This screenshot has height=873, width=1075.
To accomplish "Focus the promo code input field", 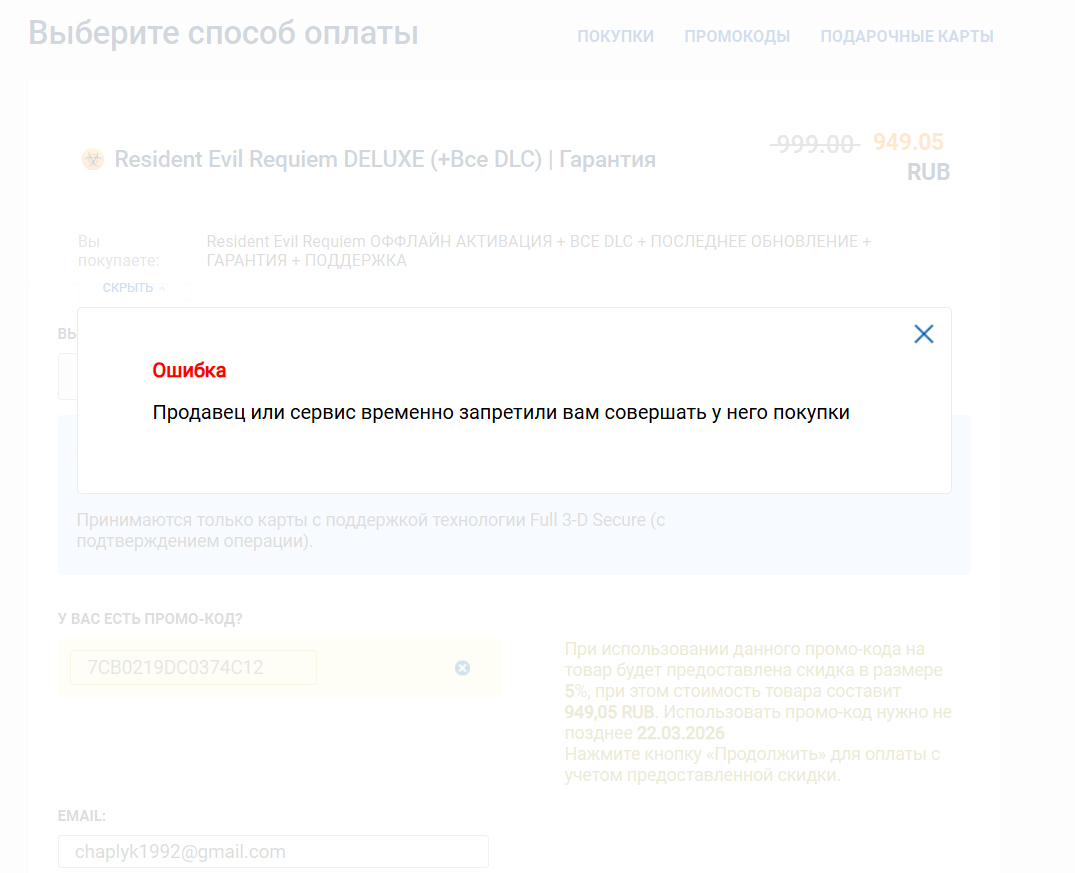I will tap(193, 667).
